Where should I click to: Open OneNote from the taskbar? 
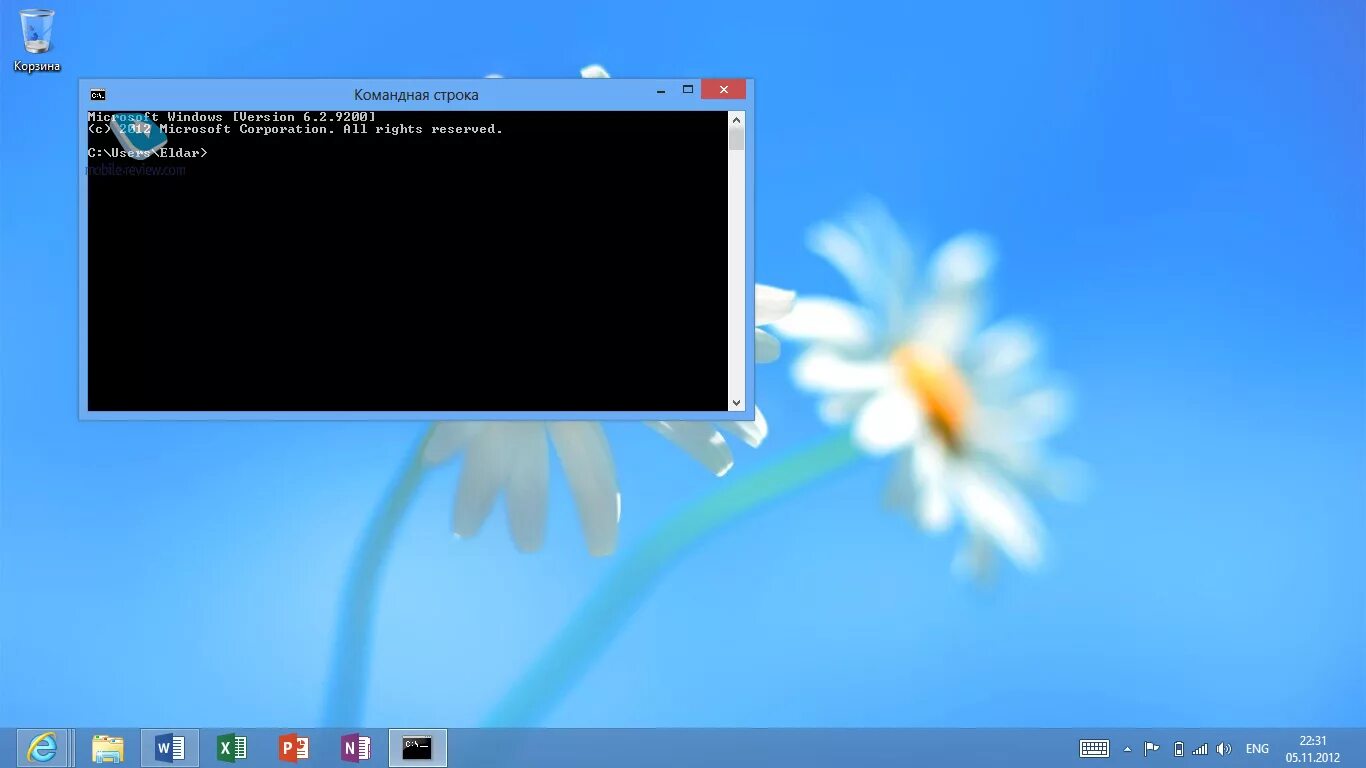(356, 747)
